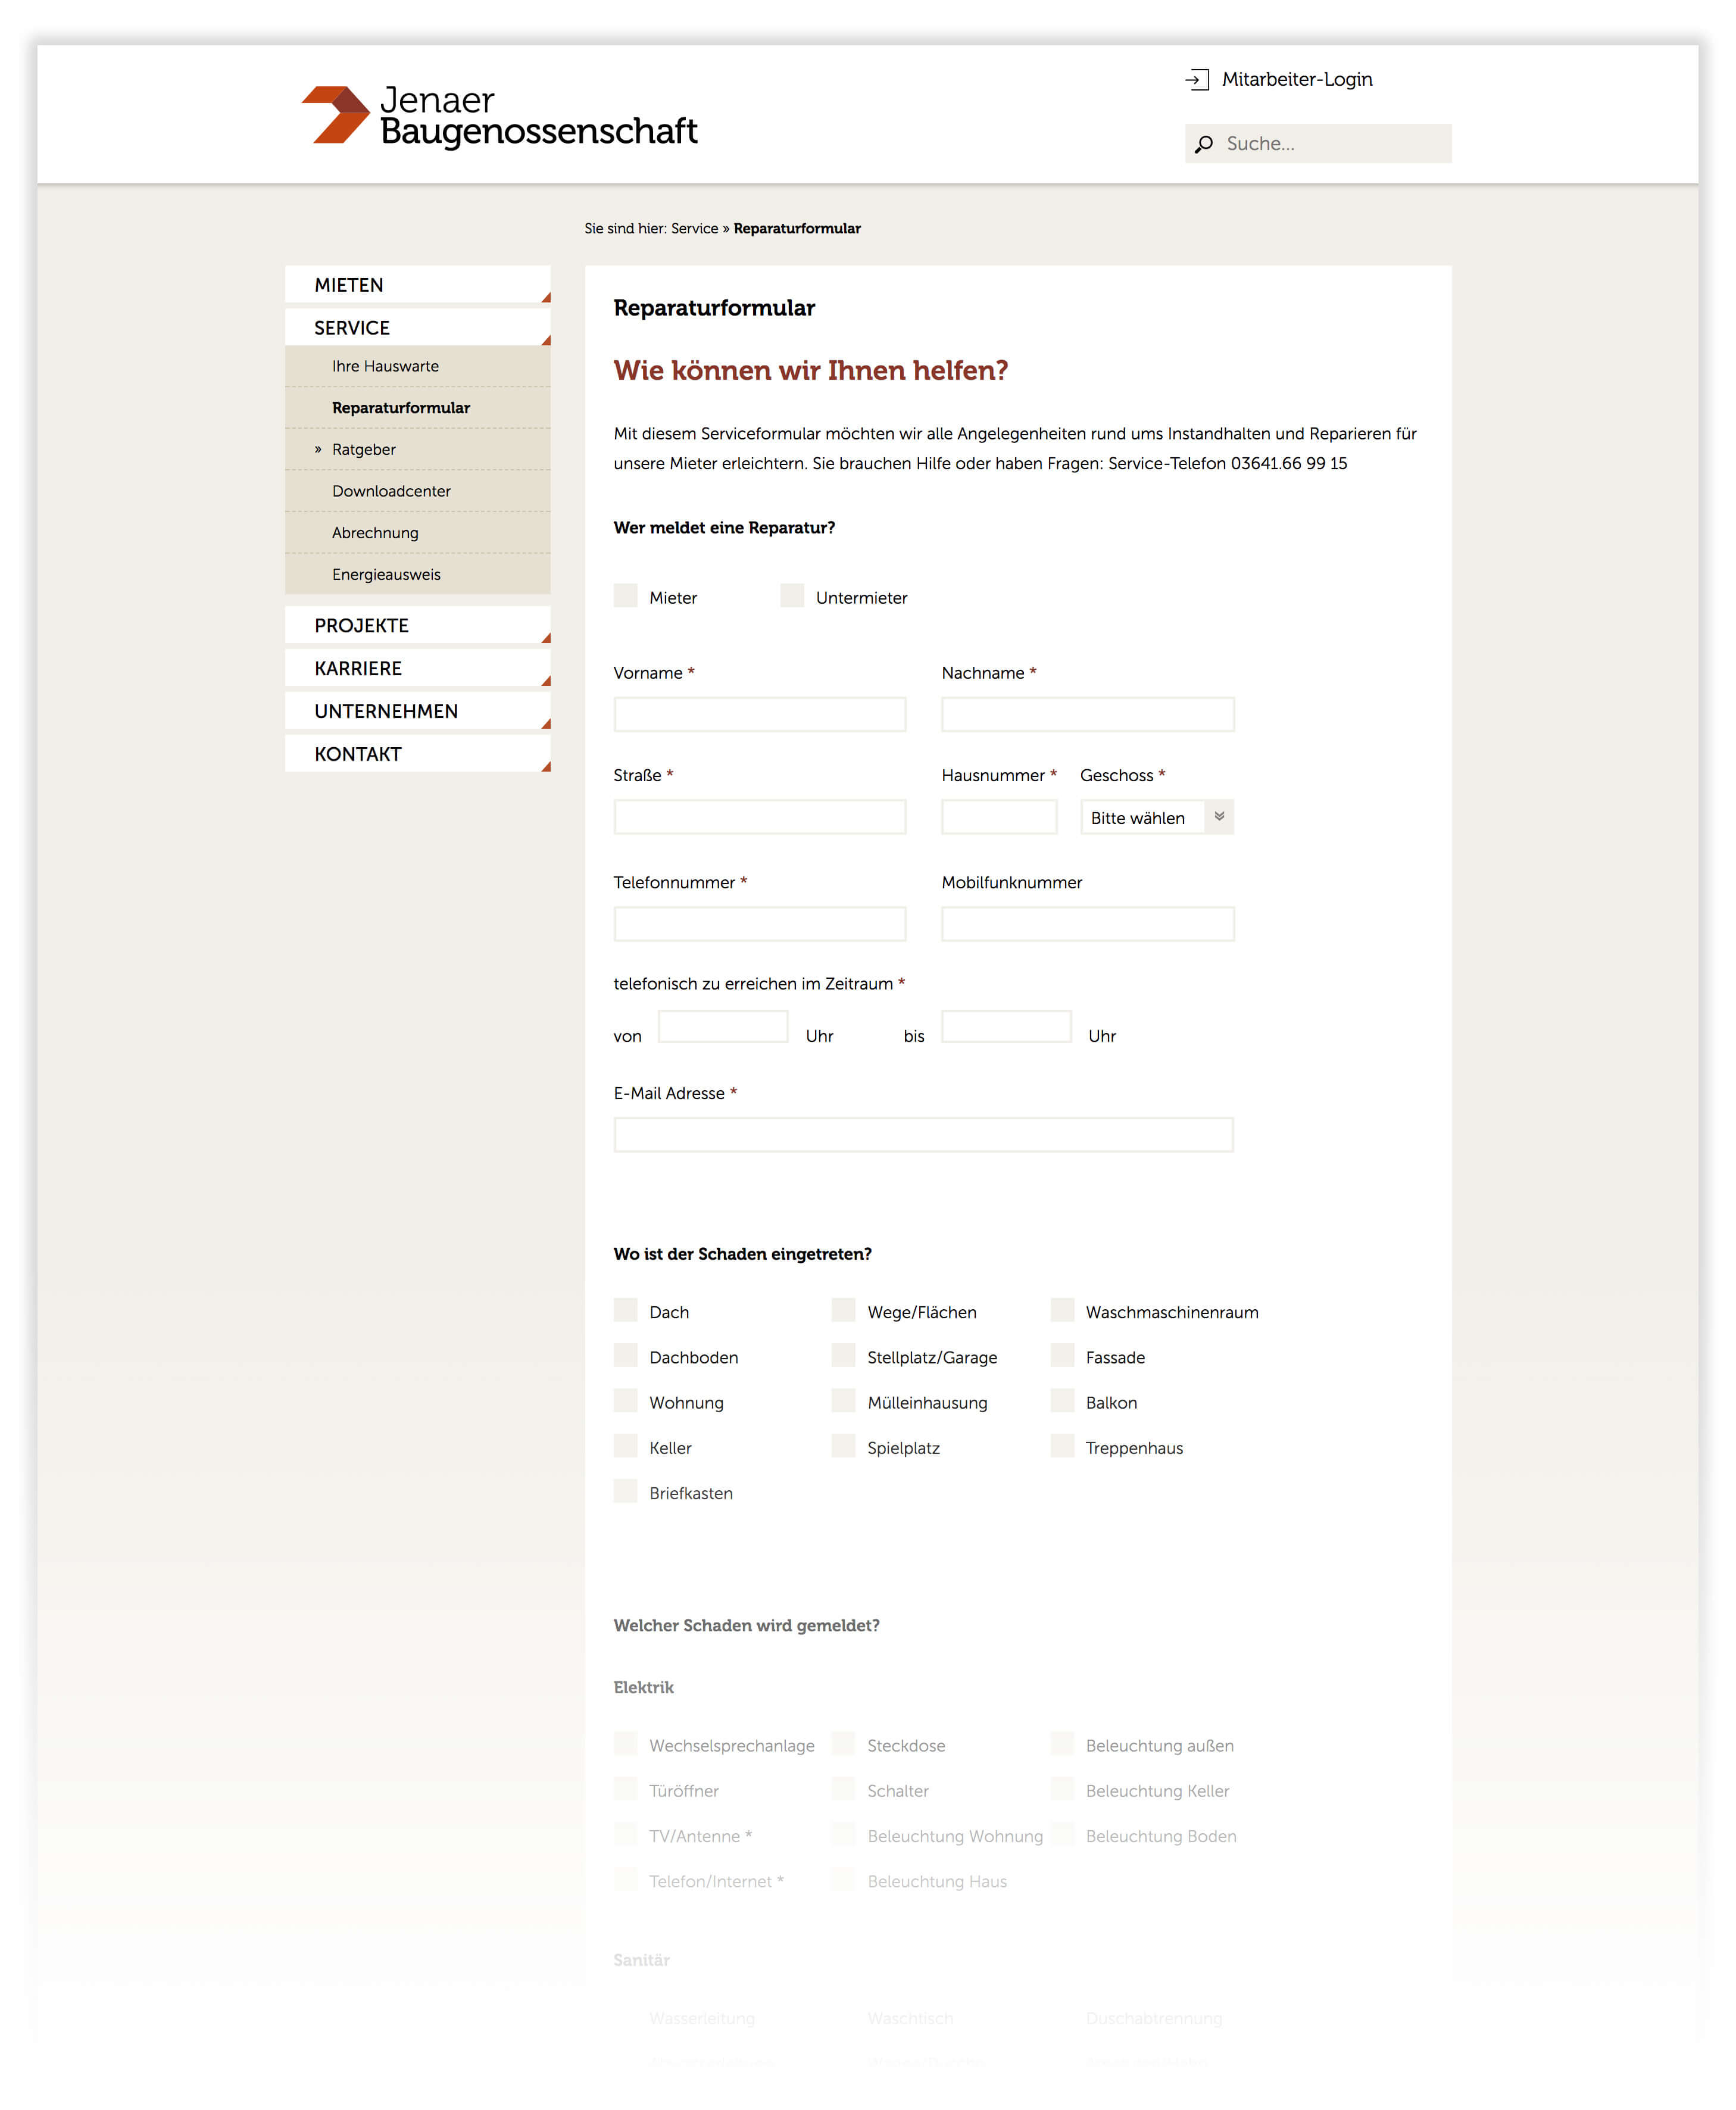The height and width of the screenshot is (2110, 1736).
Task: Open the SERVICE menu section
Action: tap(417, 328)
